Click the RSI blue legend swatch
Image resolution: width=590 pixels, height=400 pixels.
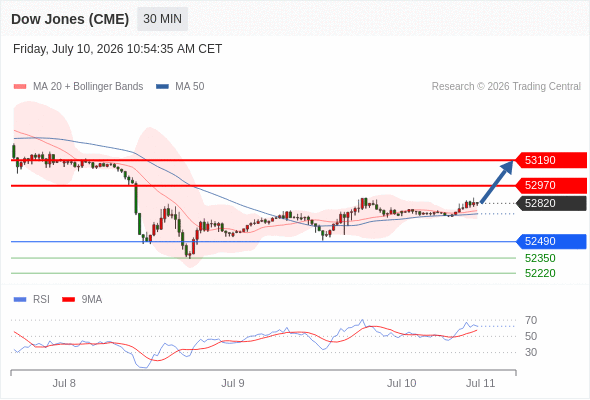[x=20, y=300]
